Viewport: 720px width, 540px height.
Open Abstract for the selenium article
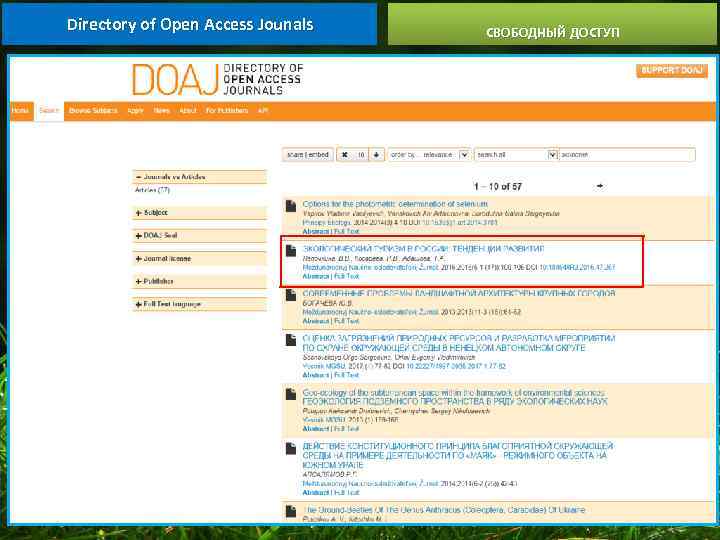pyautogui.click(x=316, y=231)
